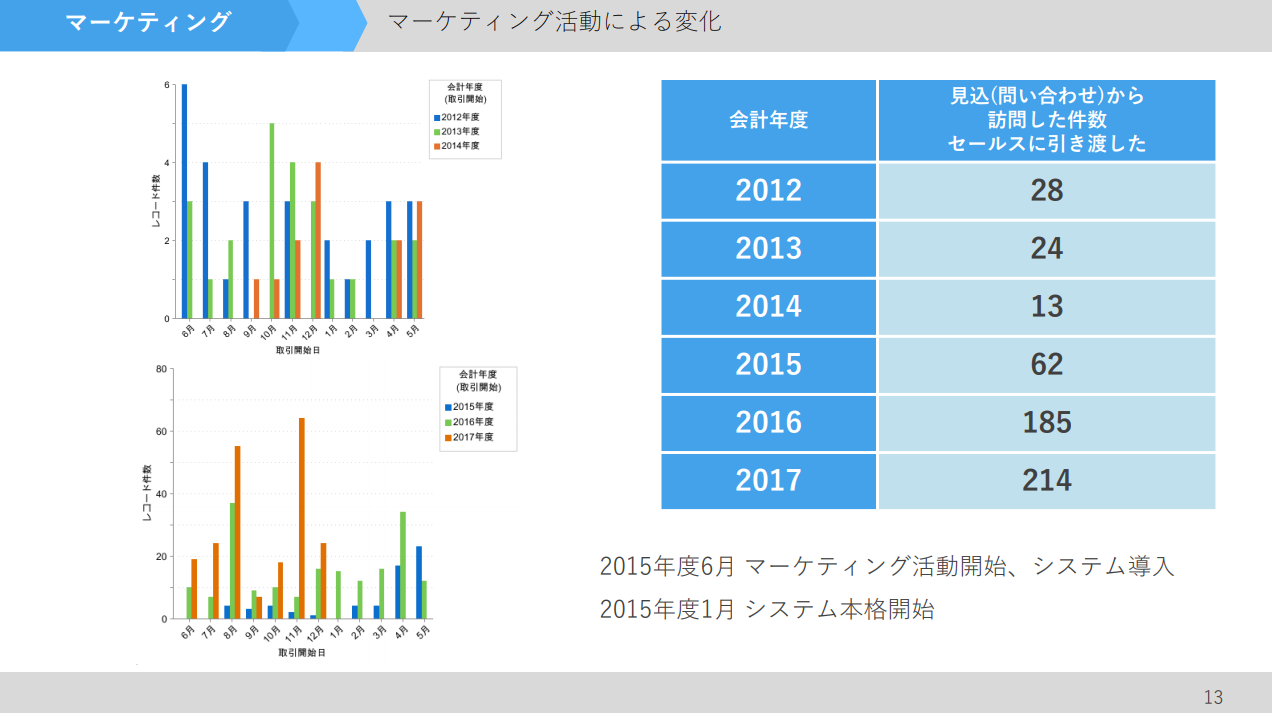This screenshot has width=1272, height=713.
Task: Click the green 2016年度 legend swatch
Action: (x=448, y=422)
